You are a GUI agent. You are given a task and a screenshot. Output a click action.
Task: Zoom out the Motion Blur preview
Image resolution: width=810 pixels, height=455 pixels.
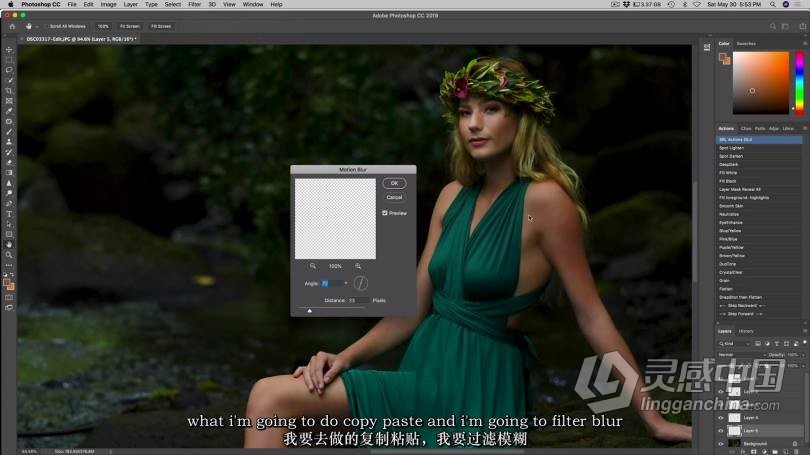coord(313,266)
